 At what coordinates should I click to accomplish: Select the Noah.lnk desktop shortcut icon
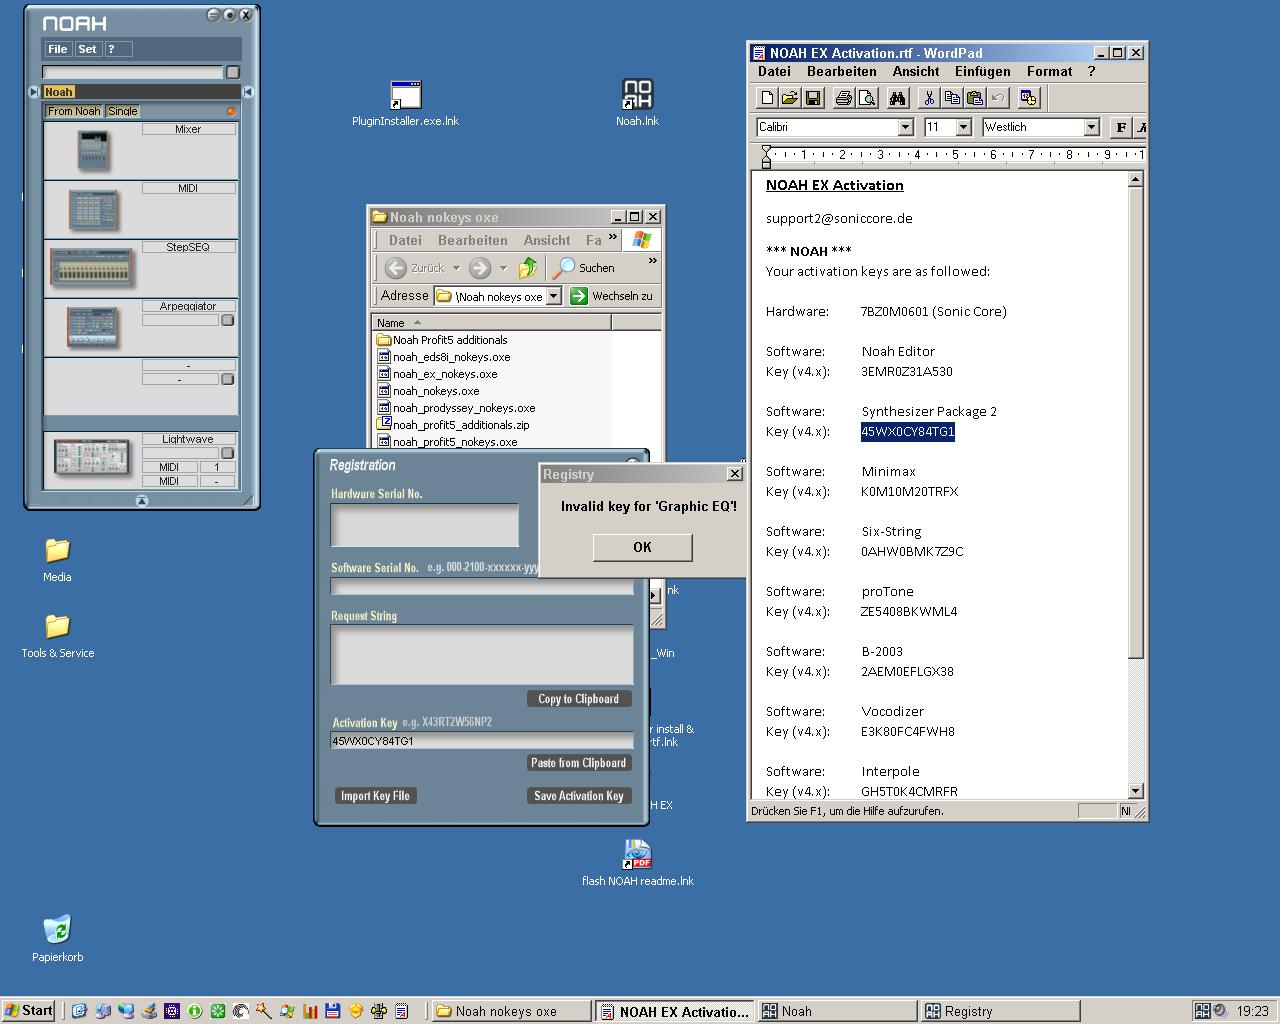637,104
